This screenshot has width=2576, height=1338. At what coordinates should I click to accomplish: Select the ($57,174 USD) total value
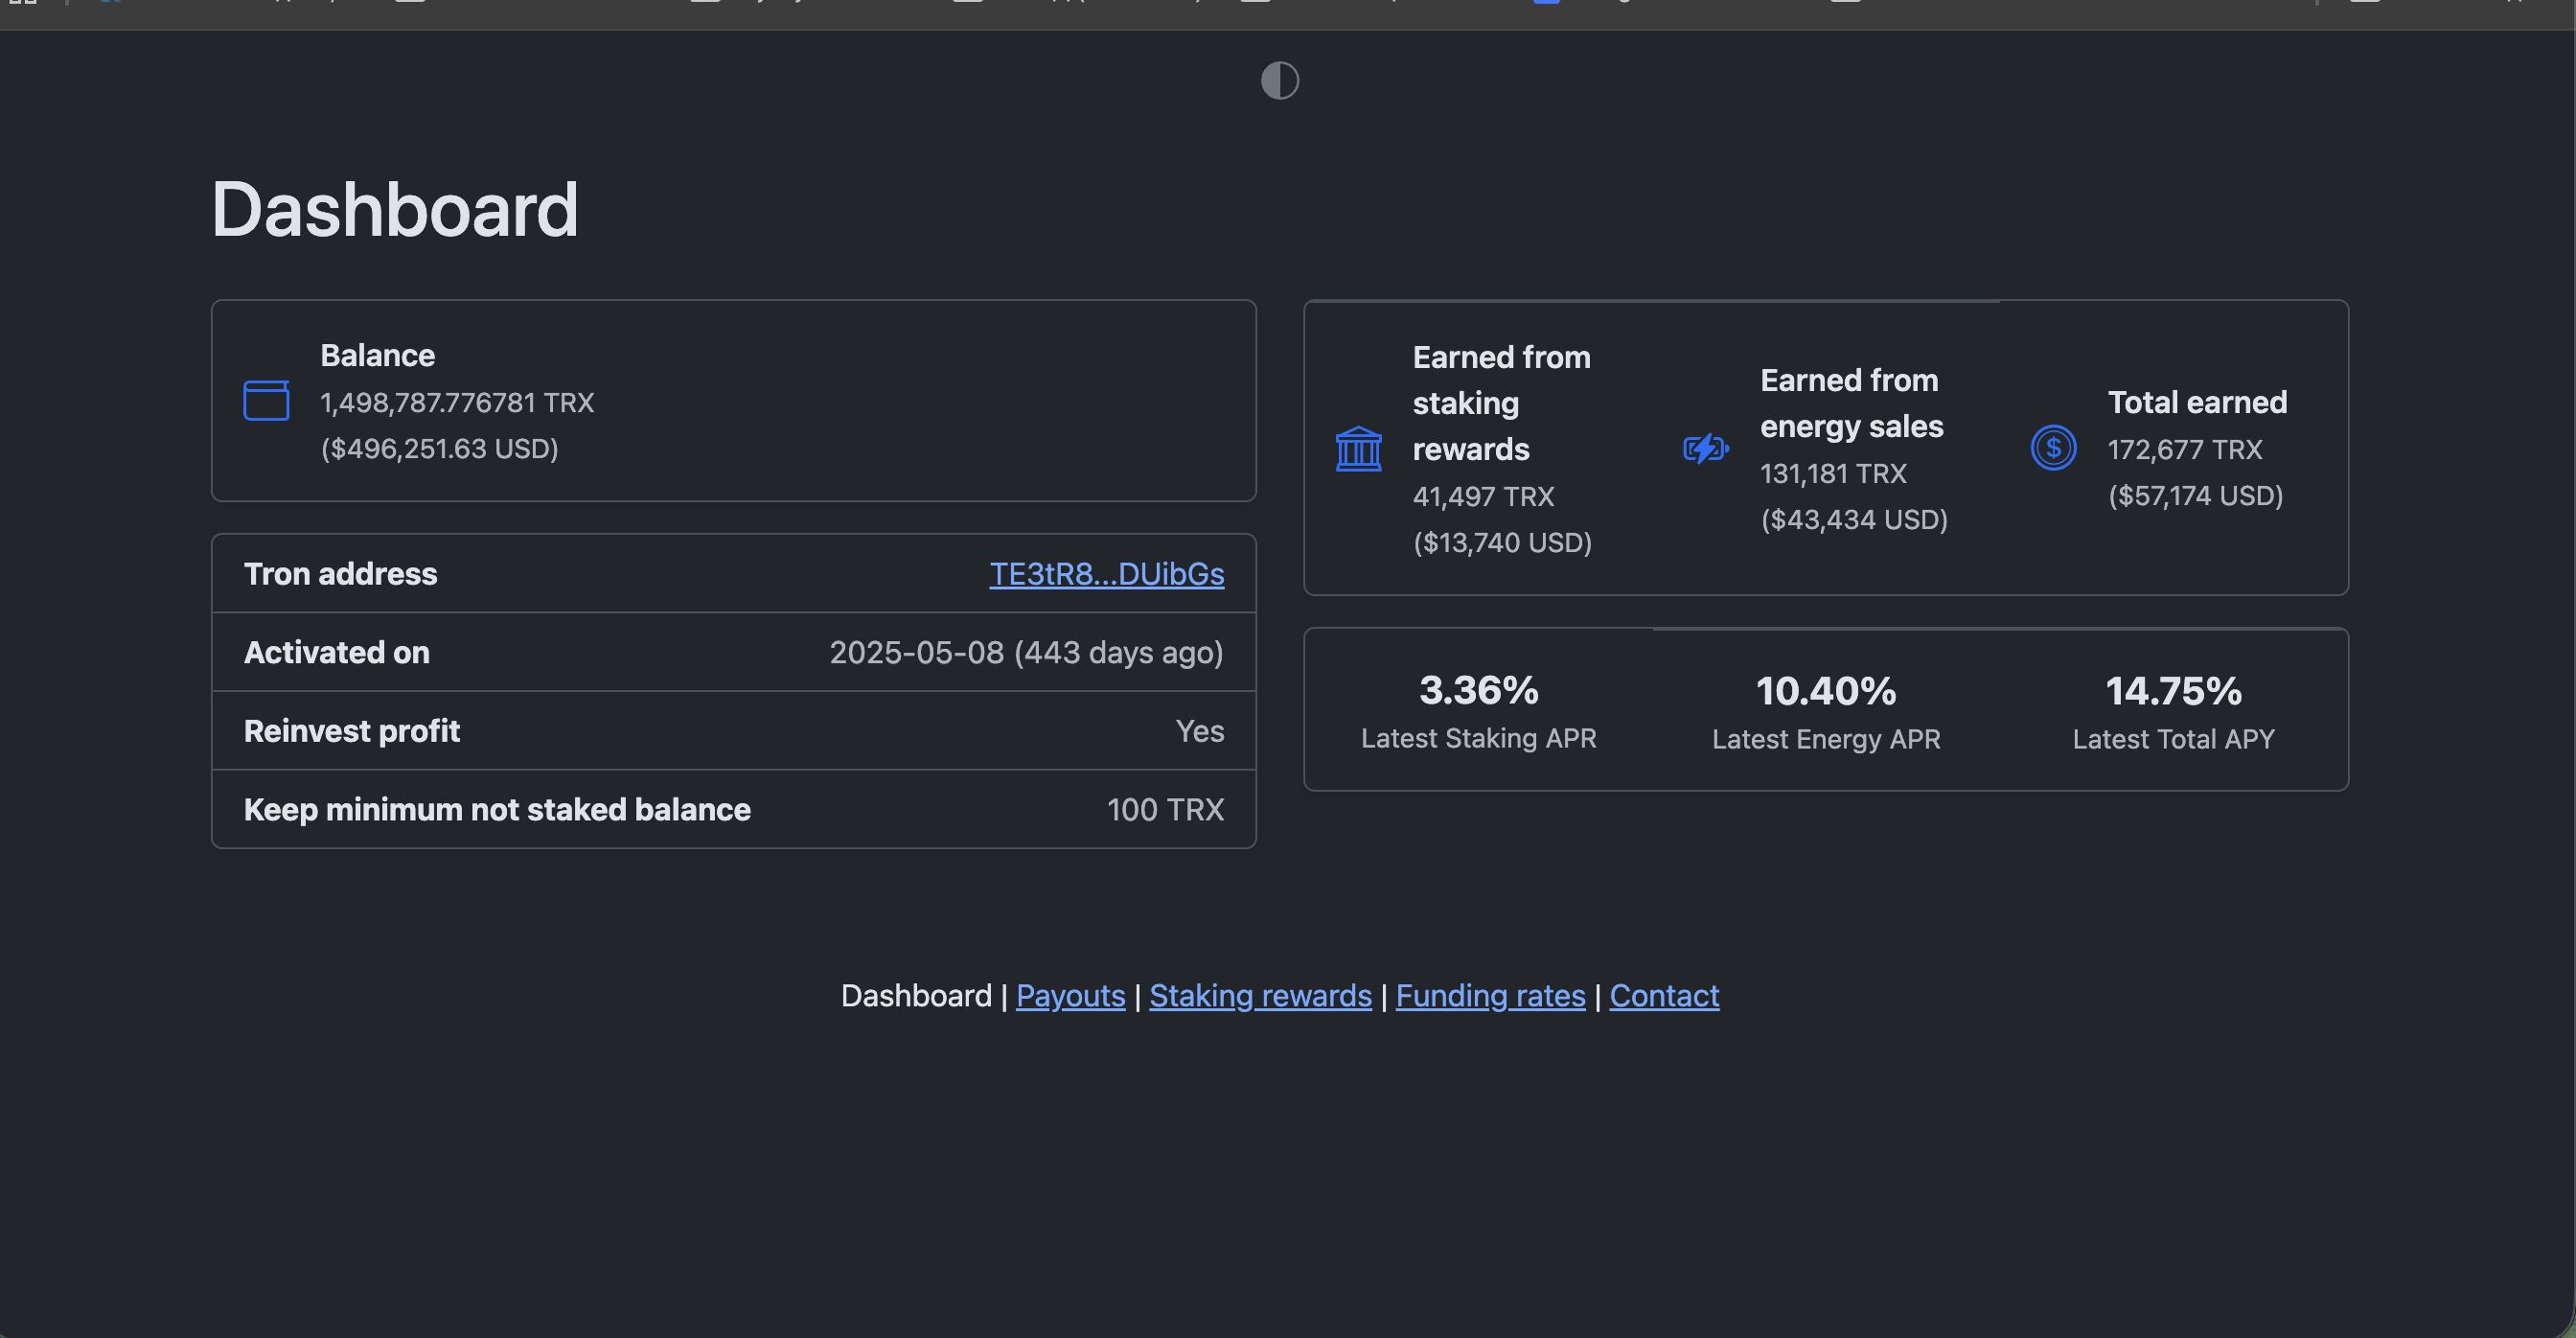pyautogui.click(x=2195, y=496)
